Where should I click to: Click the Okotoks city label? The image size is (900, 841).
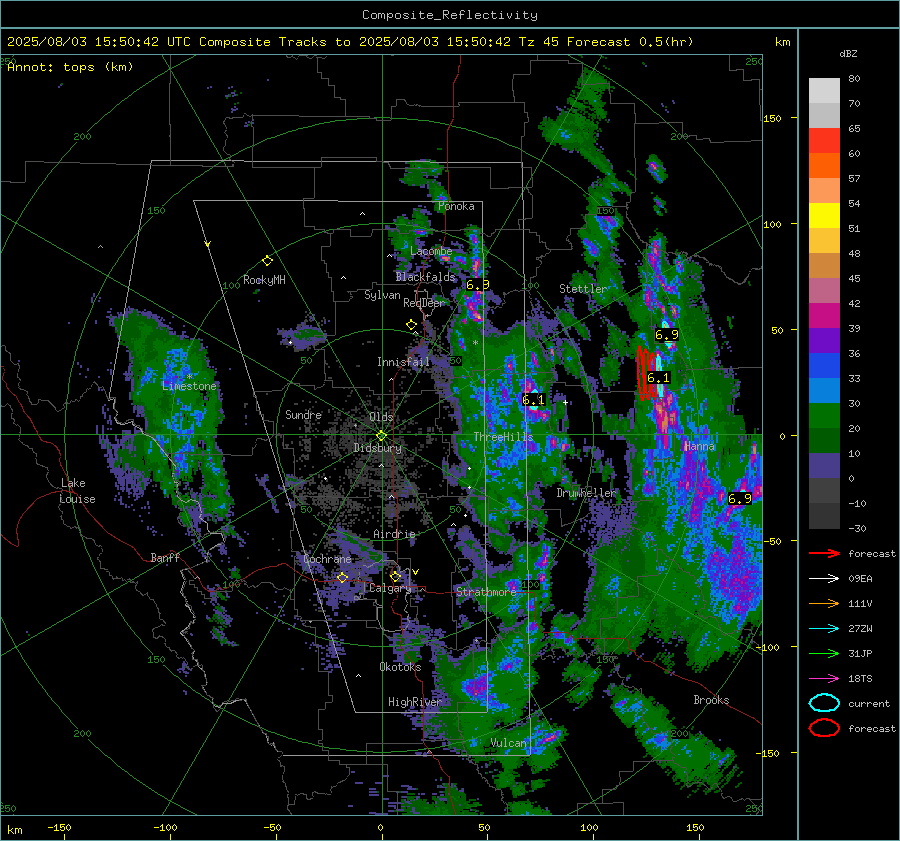coord(400,667)
